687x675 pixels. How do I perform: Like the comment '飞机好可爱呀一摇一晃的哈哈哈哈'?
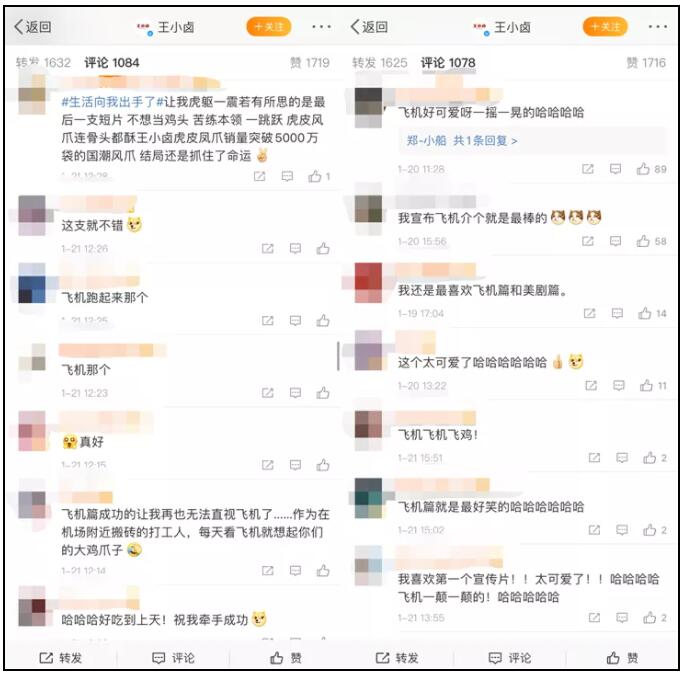pos(651,169)
